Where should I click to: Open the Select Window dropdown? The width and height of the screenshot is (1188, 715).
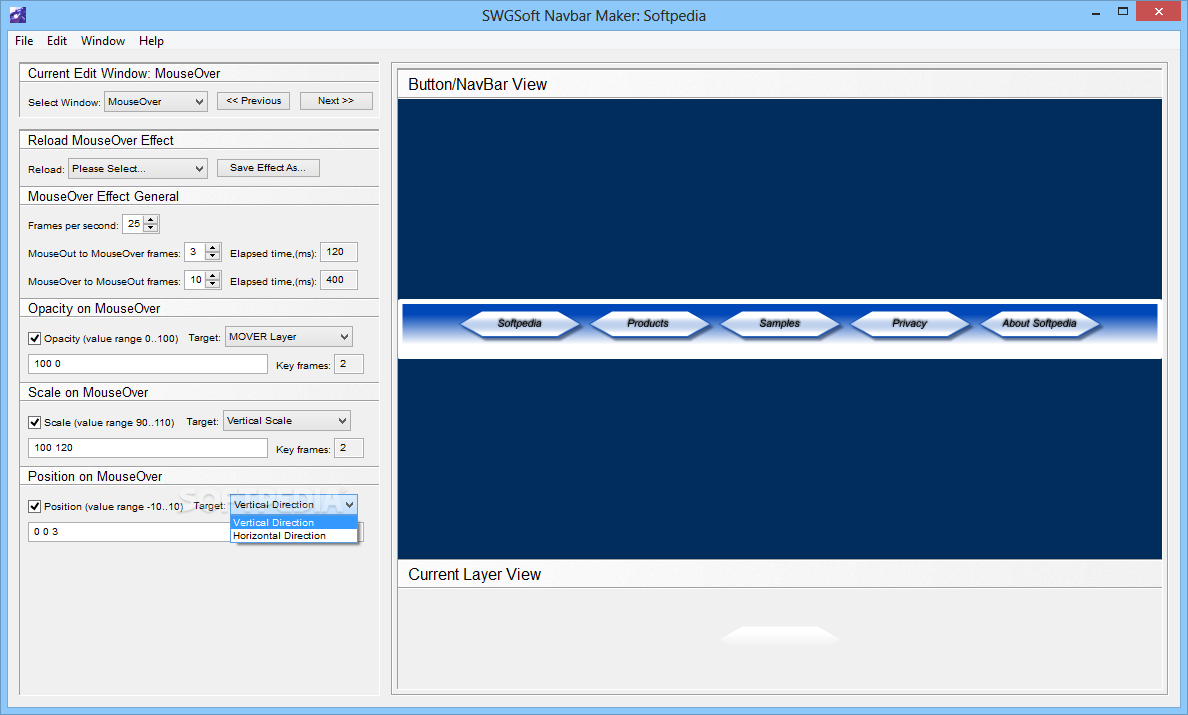(x=155, y=101)
